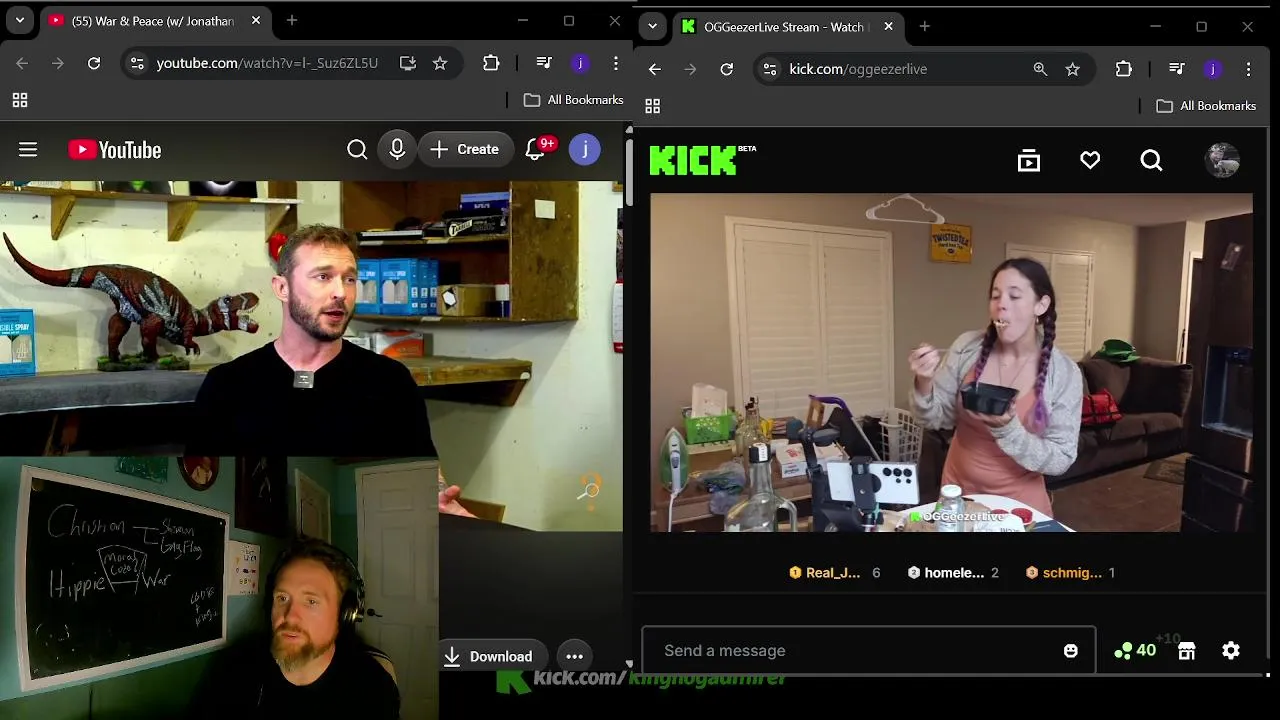This screenshot has width=1280, height=720.
Task: Open Kick following heart icon
Action: click(x=1090, y=160)
